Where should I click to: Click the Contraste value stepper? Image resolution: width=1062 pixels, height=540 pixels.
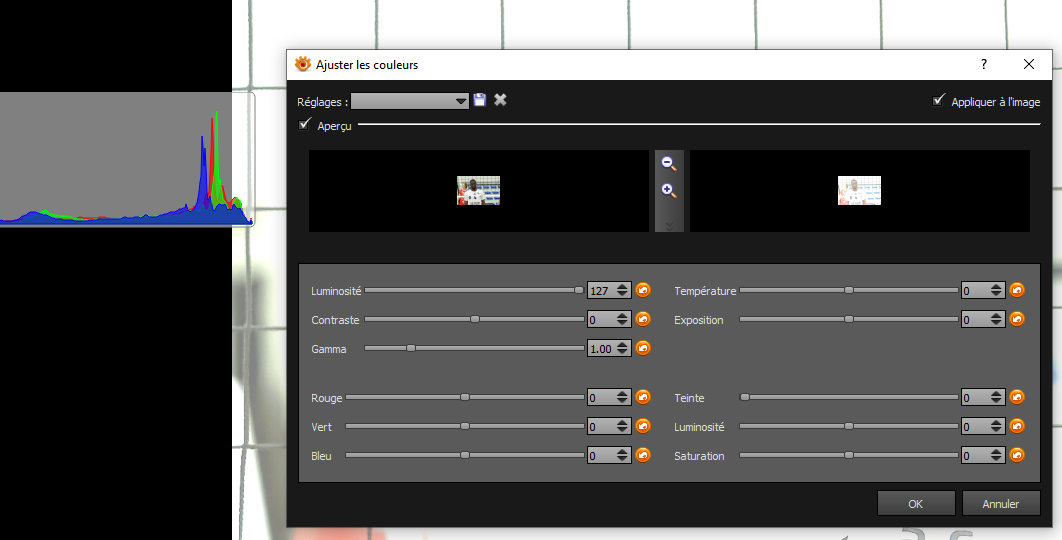(609, 320)
